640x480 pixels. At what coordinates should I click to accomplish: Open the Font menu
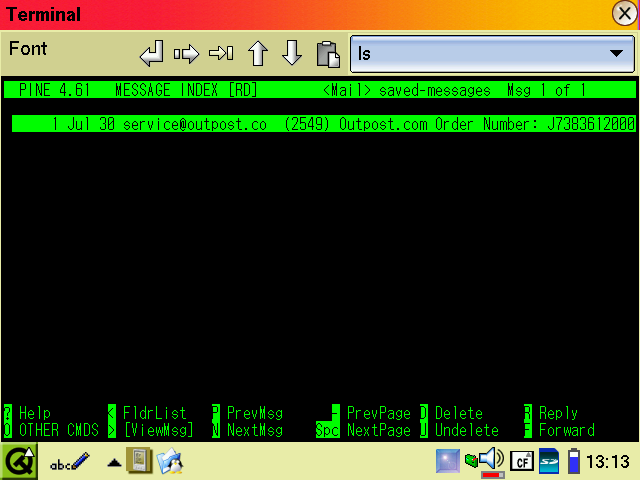coord(28,49)
